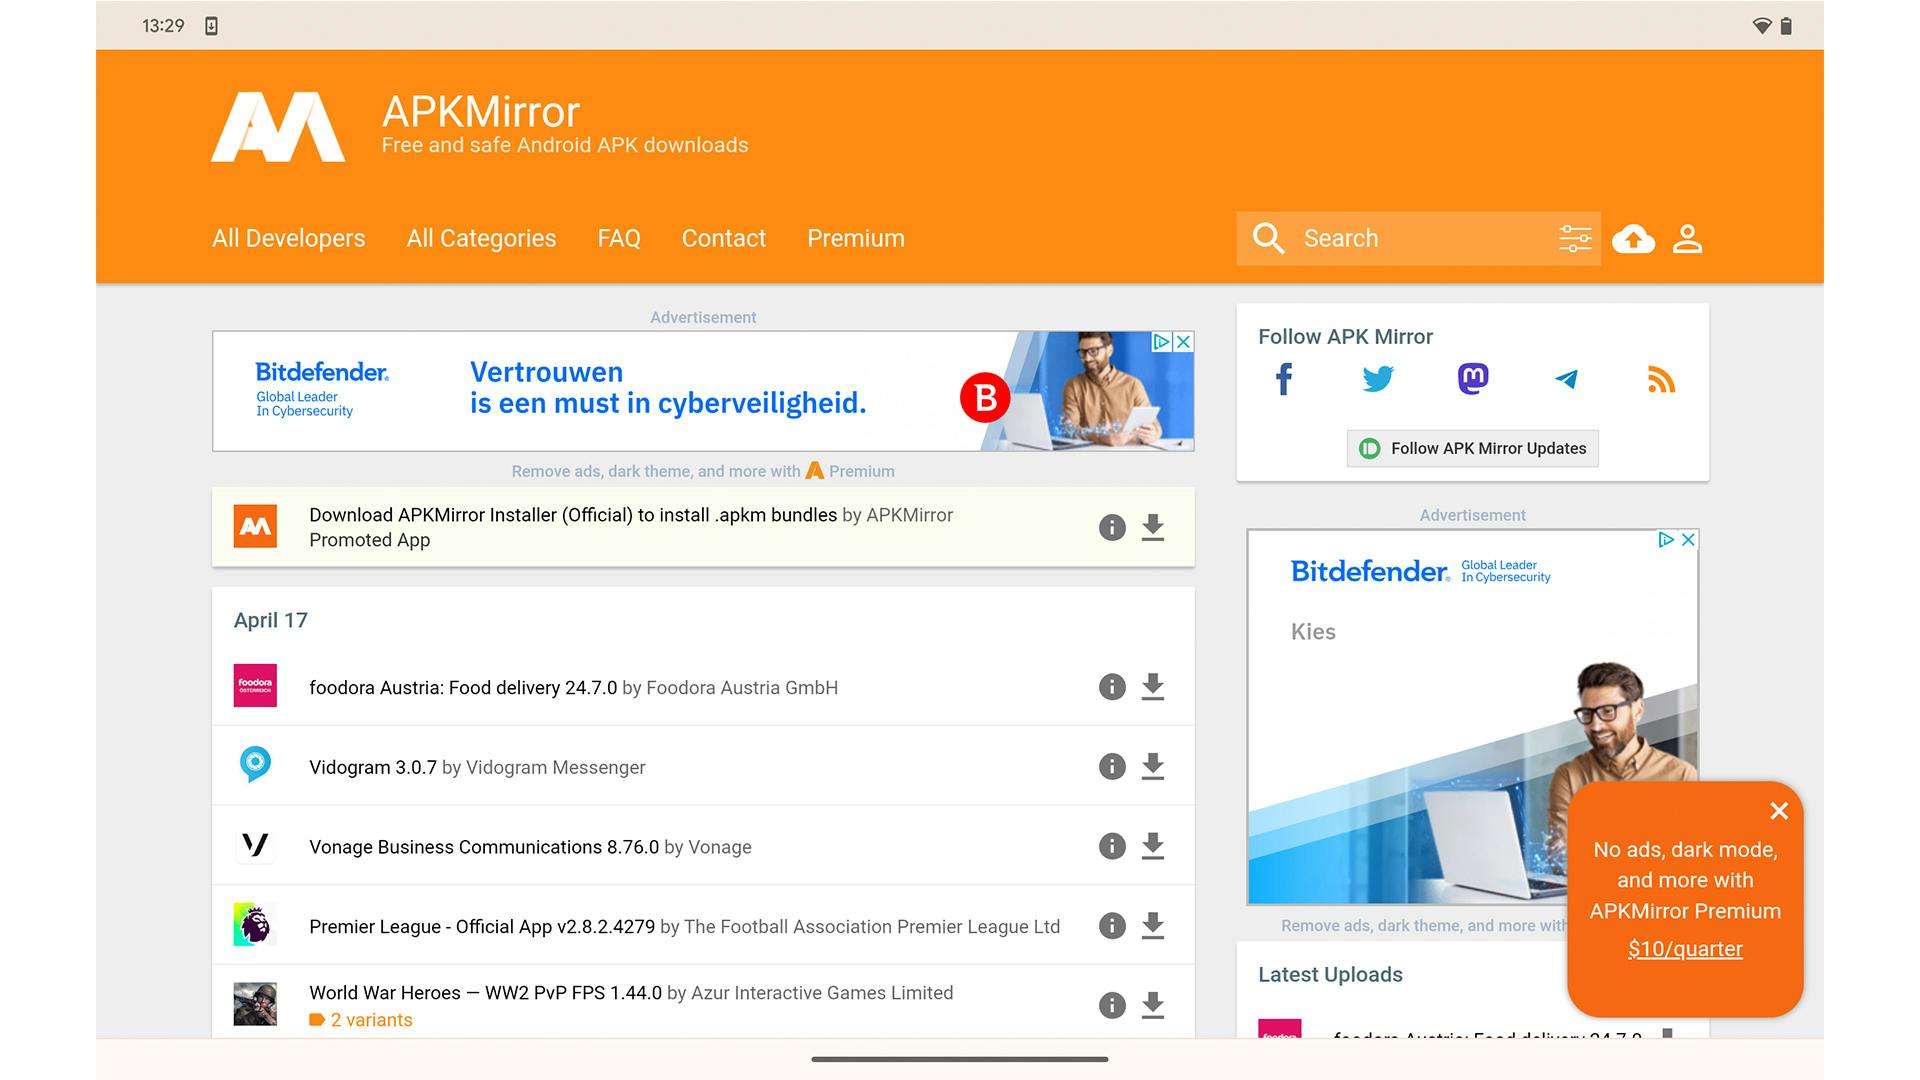Open the user account profile icon
This screenshot has width=1920, height=1080.
[x=1687, y=238]
